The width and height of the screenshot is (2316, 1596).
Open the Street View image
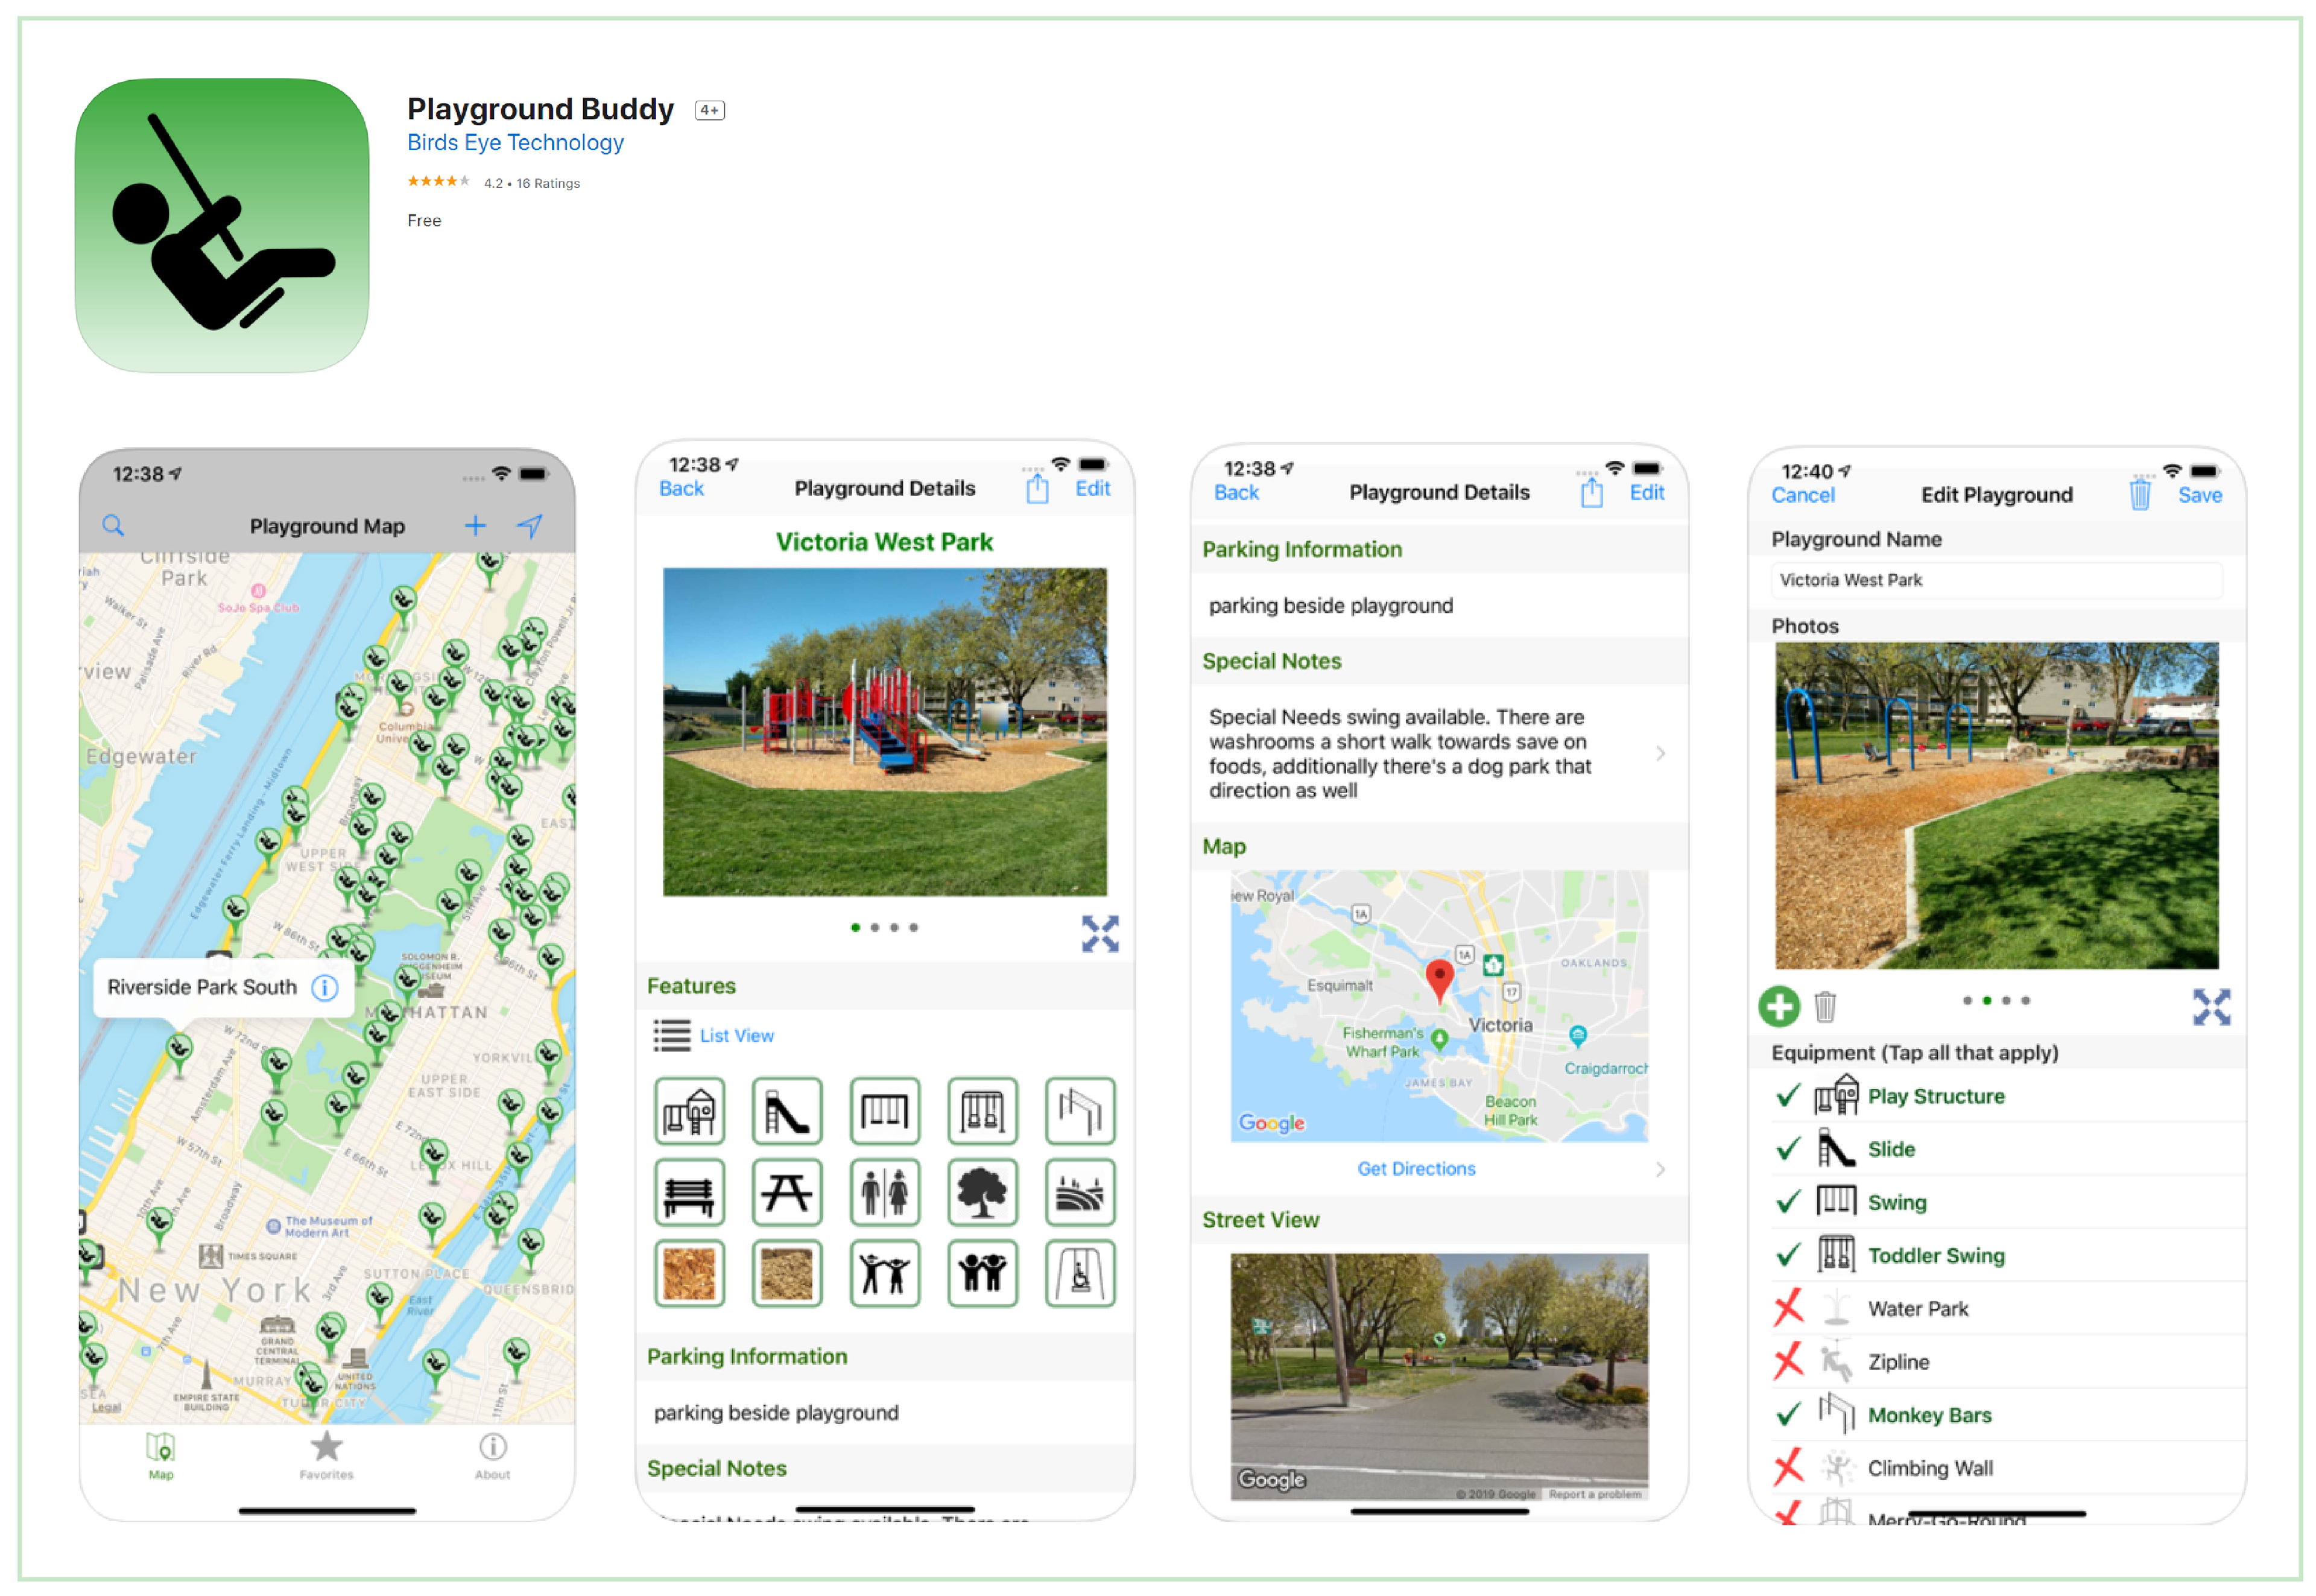[x=1439, y=1378]
